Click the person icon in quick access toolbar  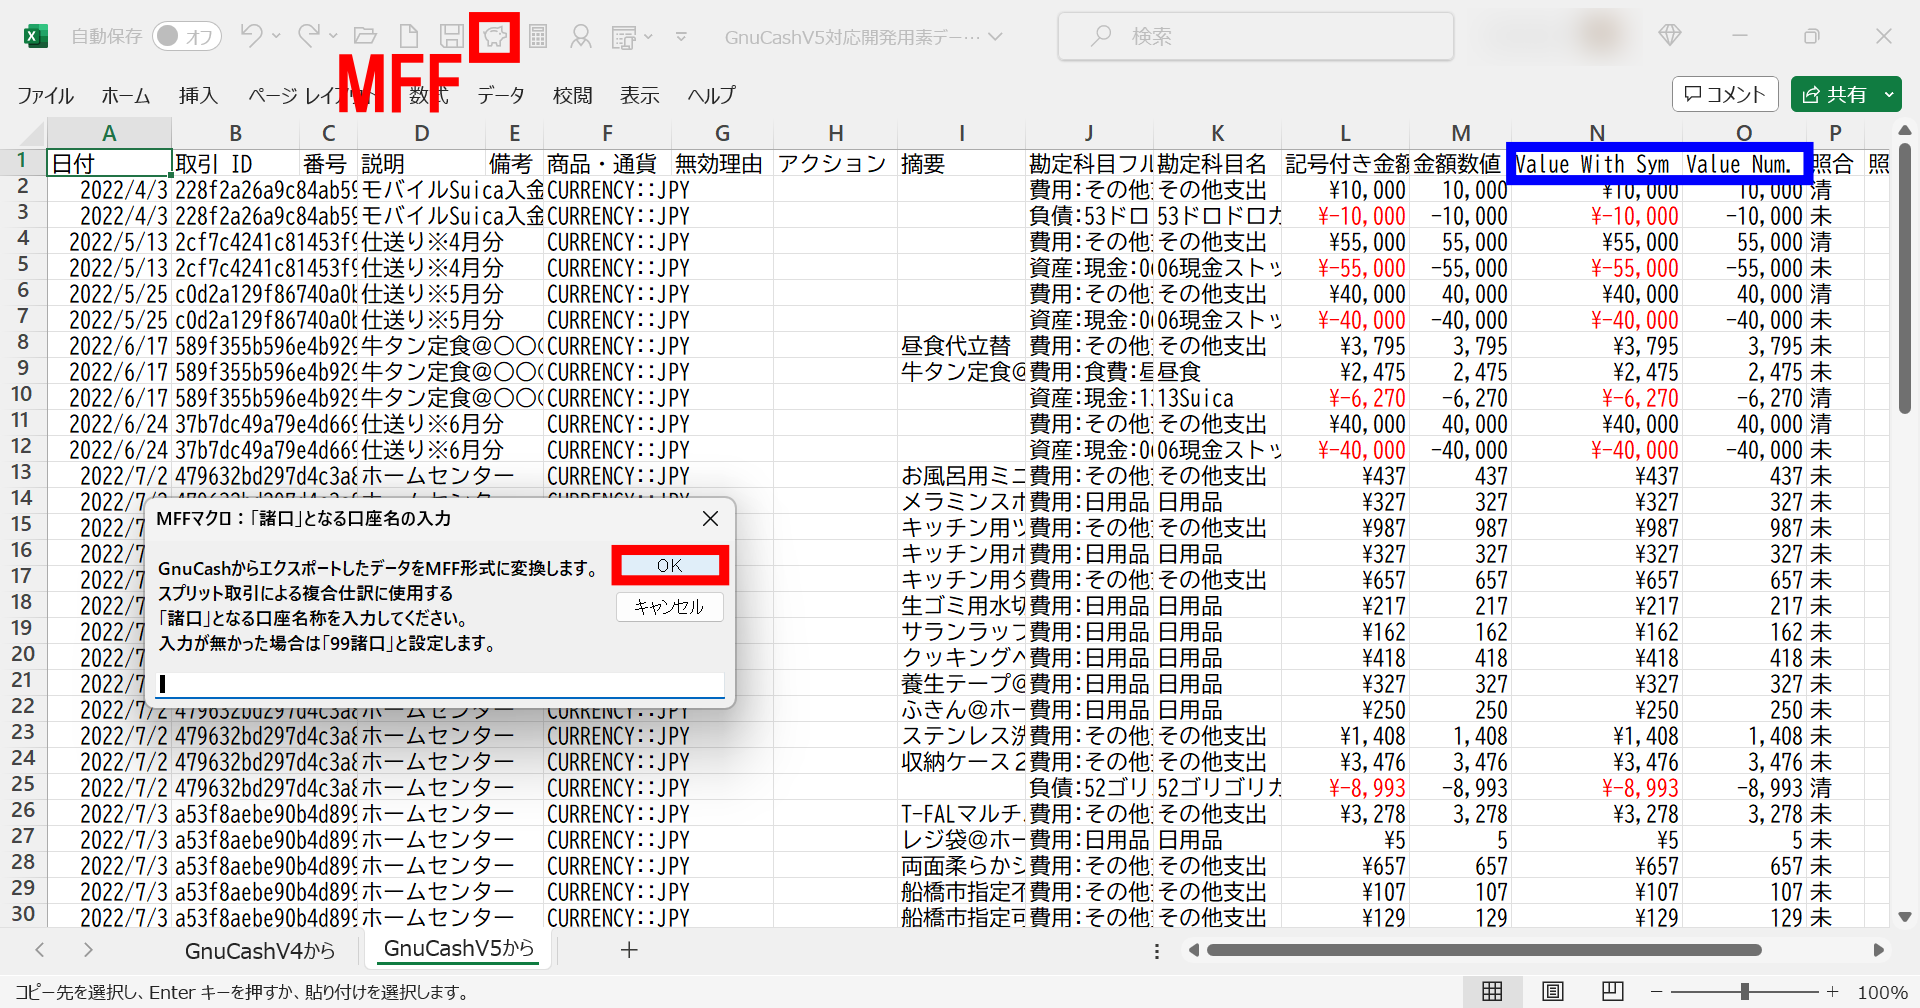(580, 37)
